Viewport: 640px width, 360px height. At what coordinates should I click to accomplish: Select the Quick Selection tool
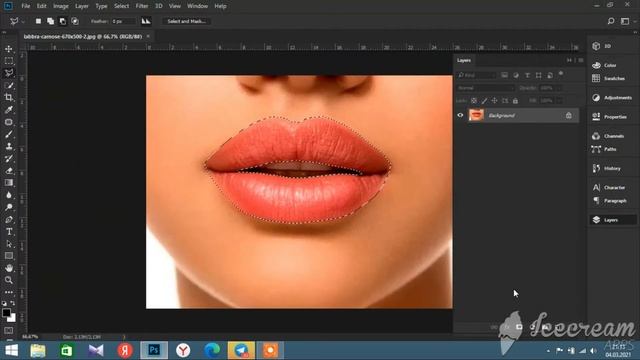click(9, 85)
